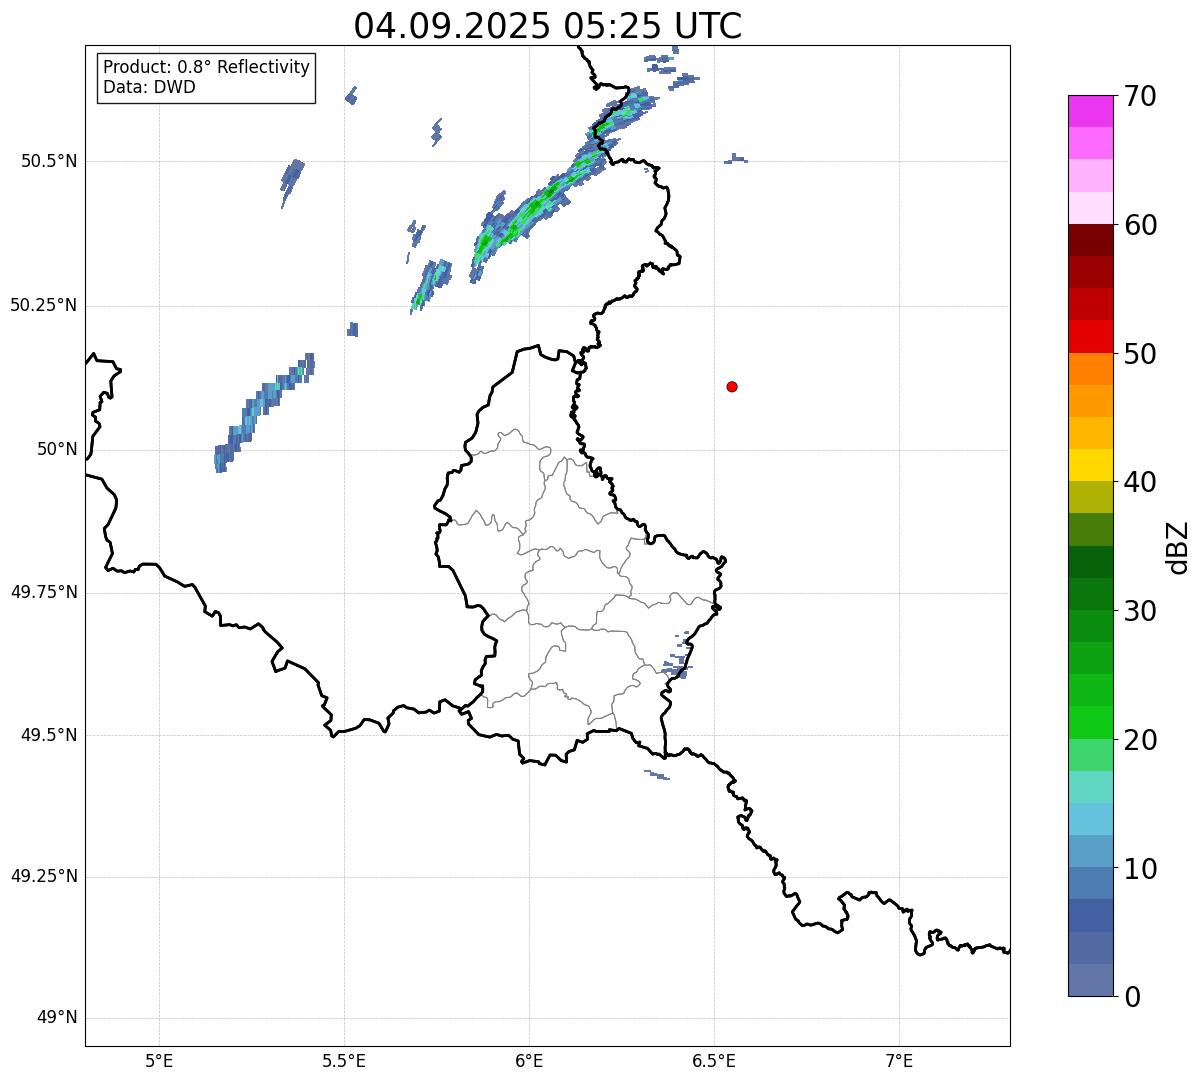Click the 0 colorbar tick label
The width and height of the screenshot is (1202, 1081).
pyautogui.click(x=1131, y=997)
